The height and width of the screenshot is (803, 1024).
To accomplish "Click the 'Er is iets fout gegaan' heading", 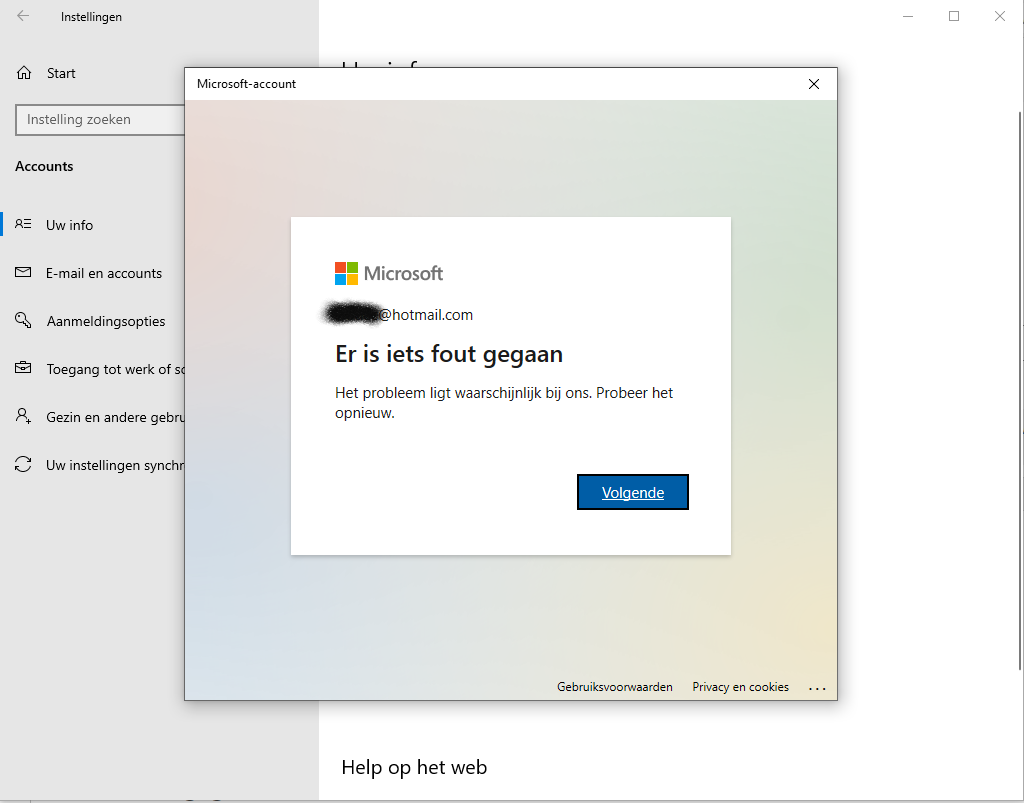I will (x=449, y=354).
